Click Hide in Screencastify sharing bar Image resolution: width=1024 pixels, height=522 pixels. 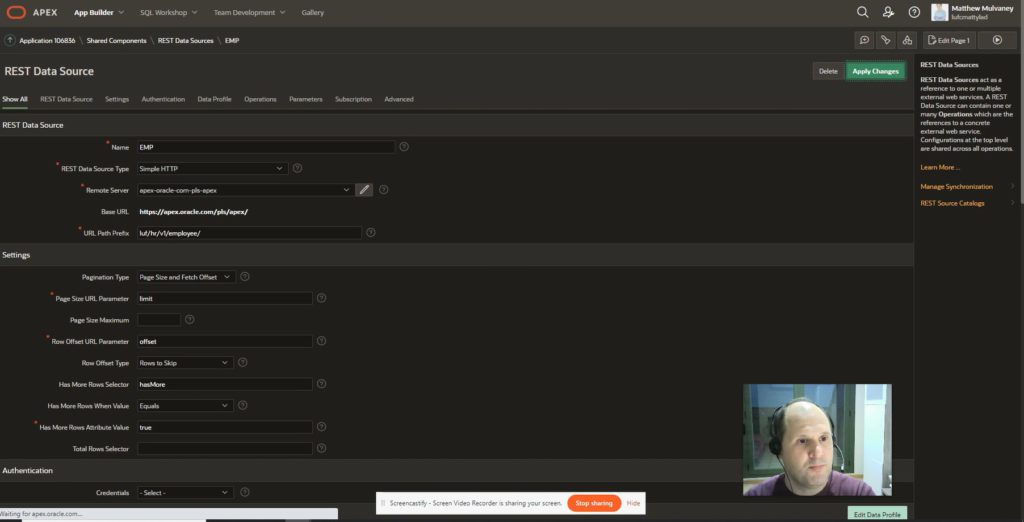(633, 503)
